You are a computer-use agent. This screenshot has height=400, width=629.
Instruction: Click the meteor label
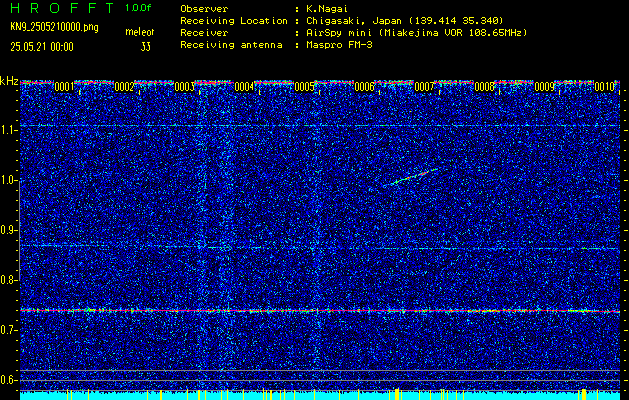[140, 32]
